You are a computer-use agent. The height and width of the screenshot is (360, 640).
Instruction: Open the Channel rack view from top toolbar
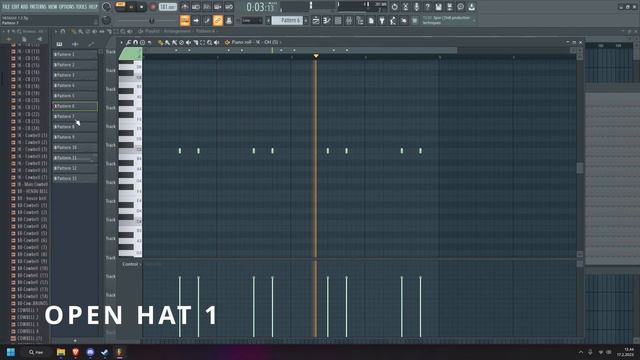(x=338, y=20)
